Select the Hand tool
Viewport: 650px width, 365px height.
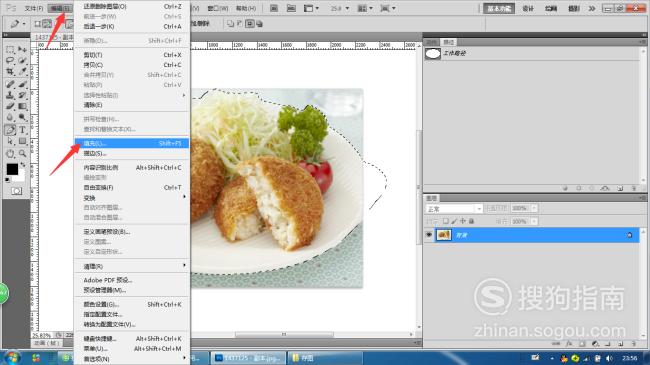point(10,153)
